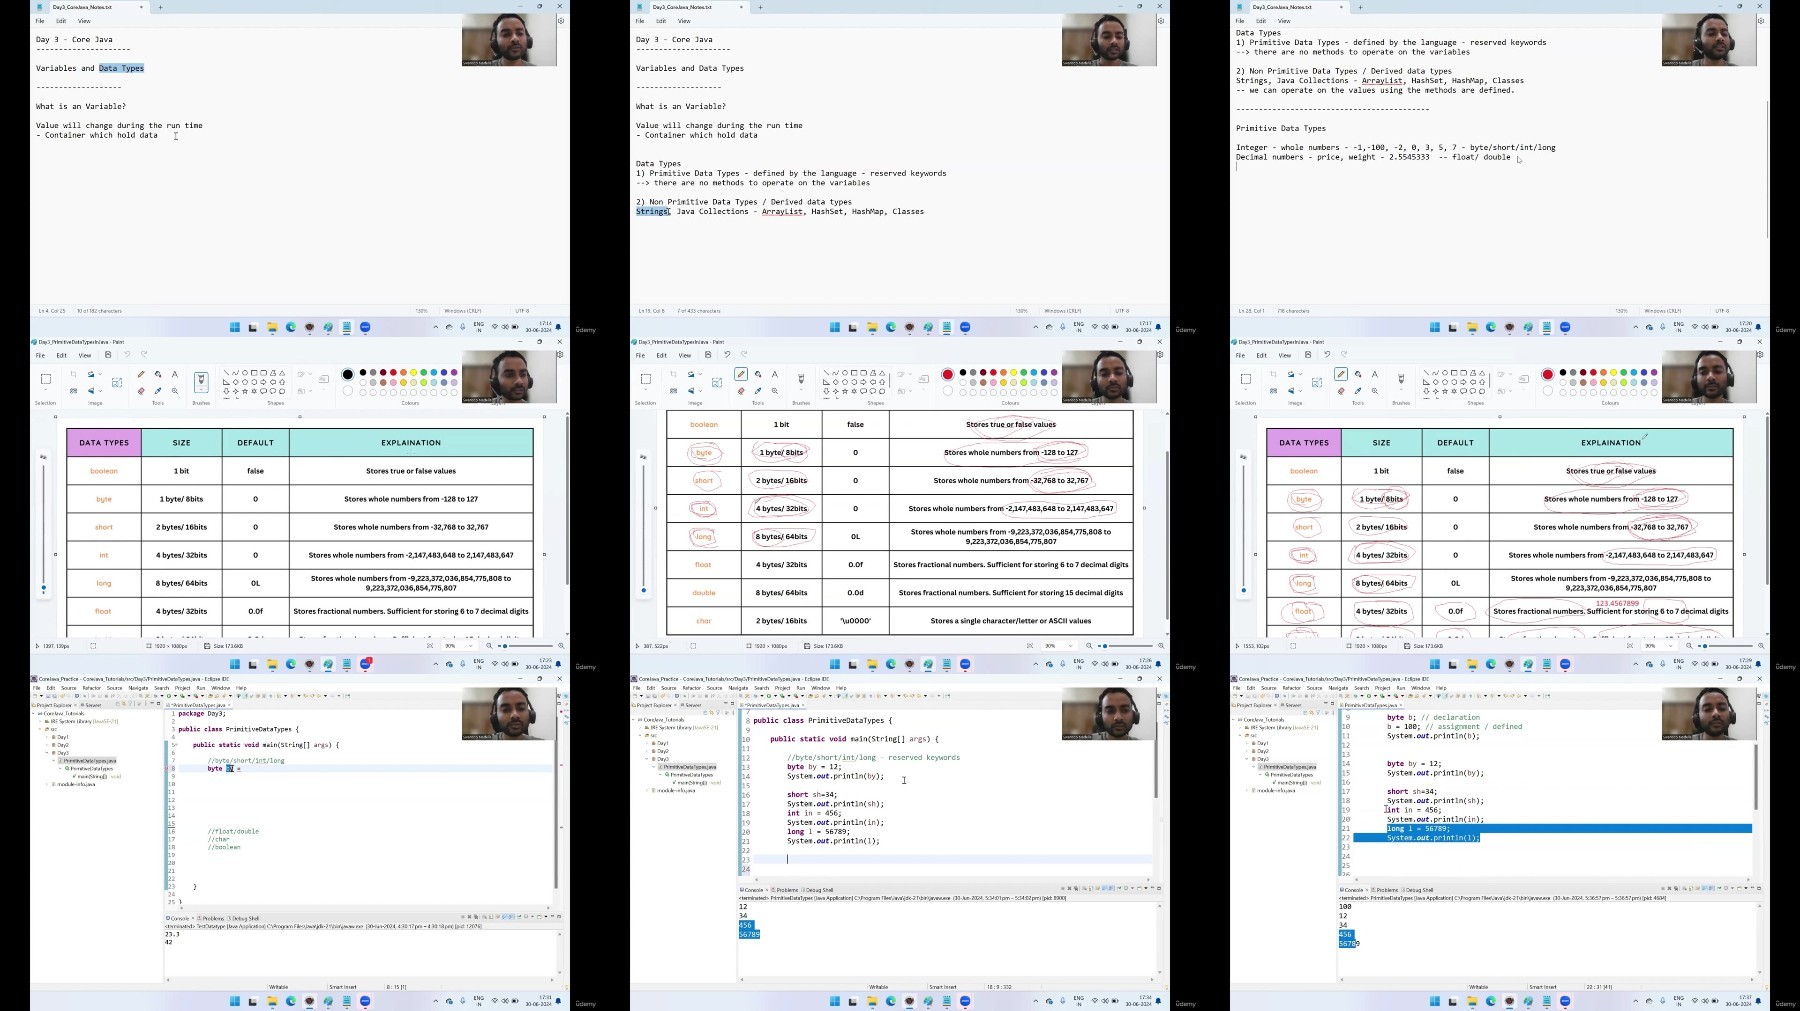Click '//float/double' comment in Eclipse editor
The height and width of the screenshot is (1011, 1800).
point(233,831)
